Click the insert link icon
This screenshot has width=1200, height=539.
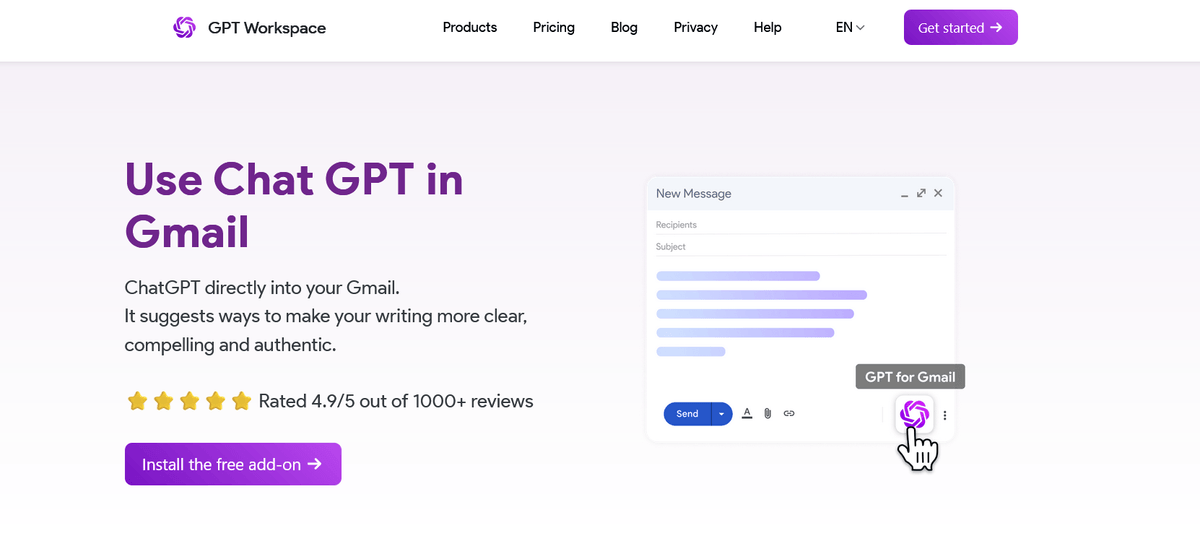point(789,413)
